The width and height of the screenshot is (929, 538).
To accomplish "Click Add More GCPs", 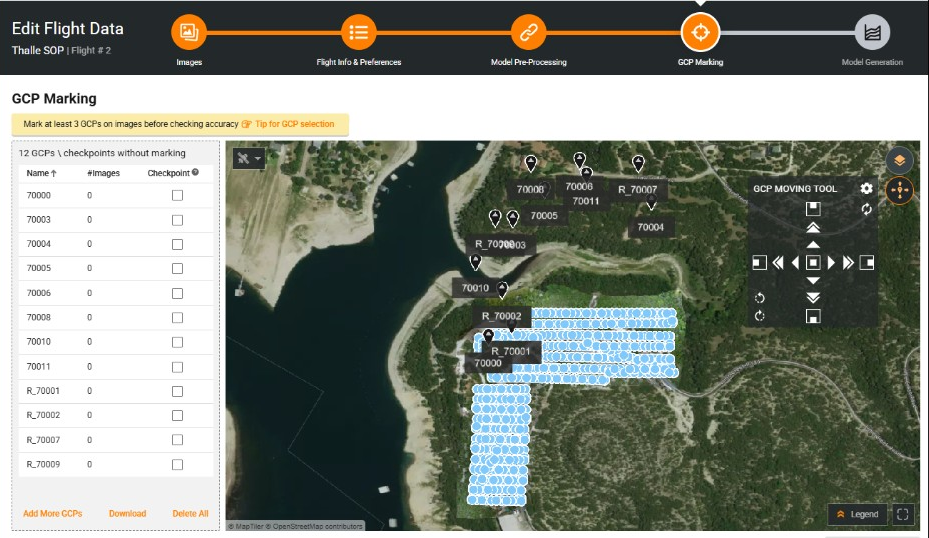I will click(53, 514).
